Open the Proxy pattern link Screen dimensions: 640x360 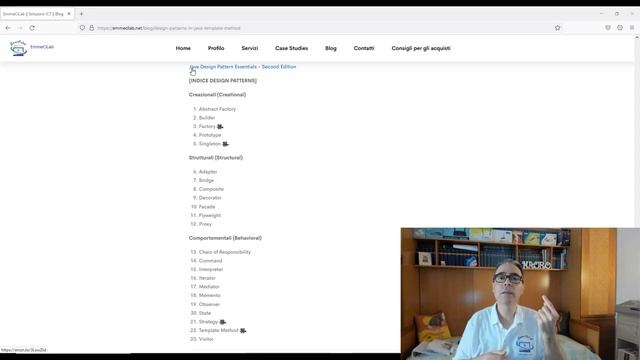click(205, 224)
